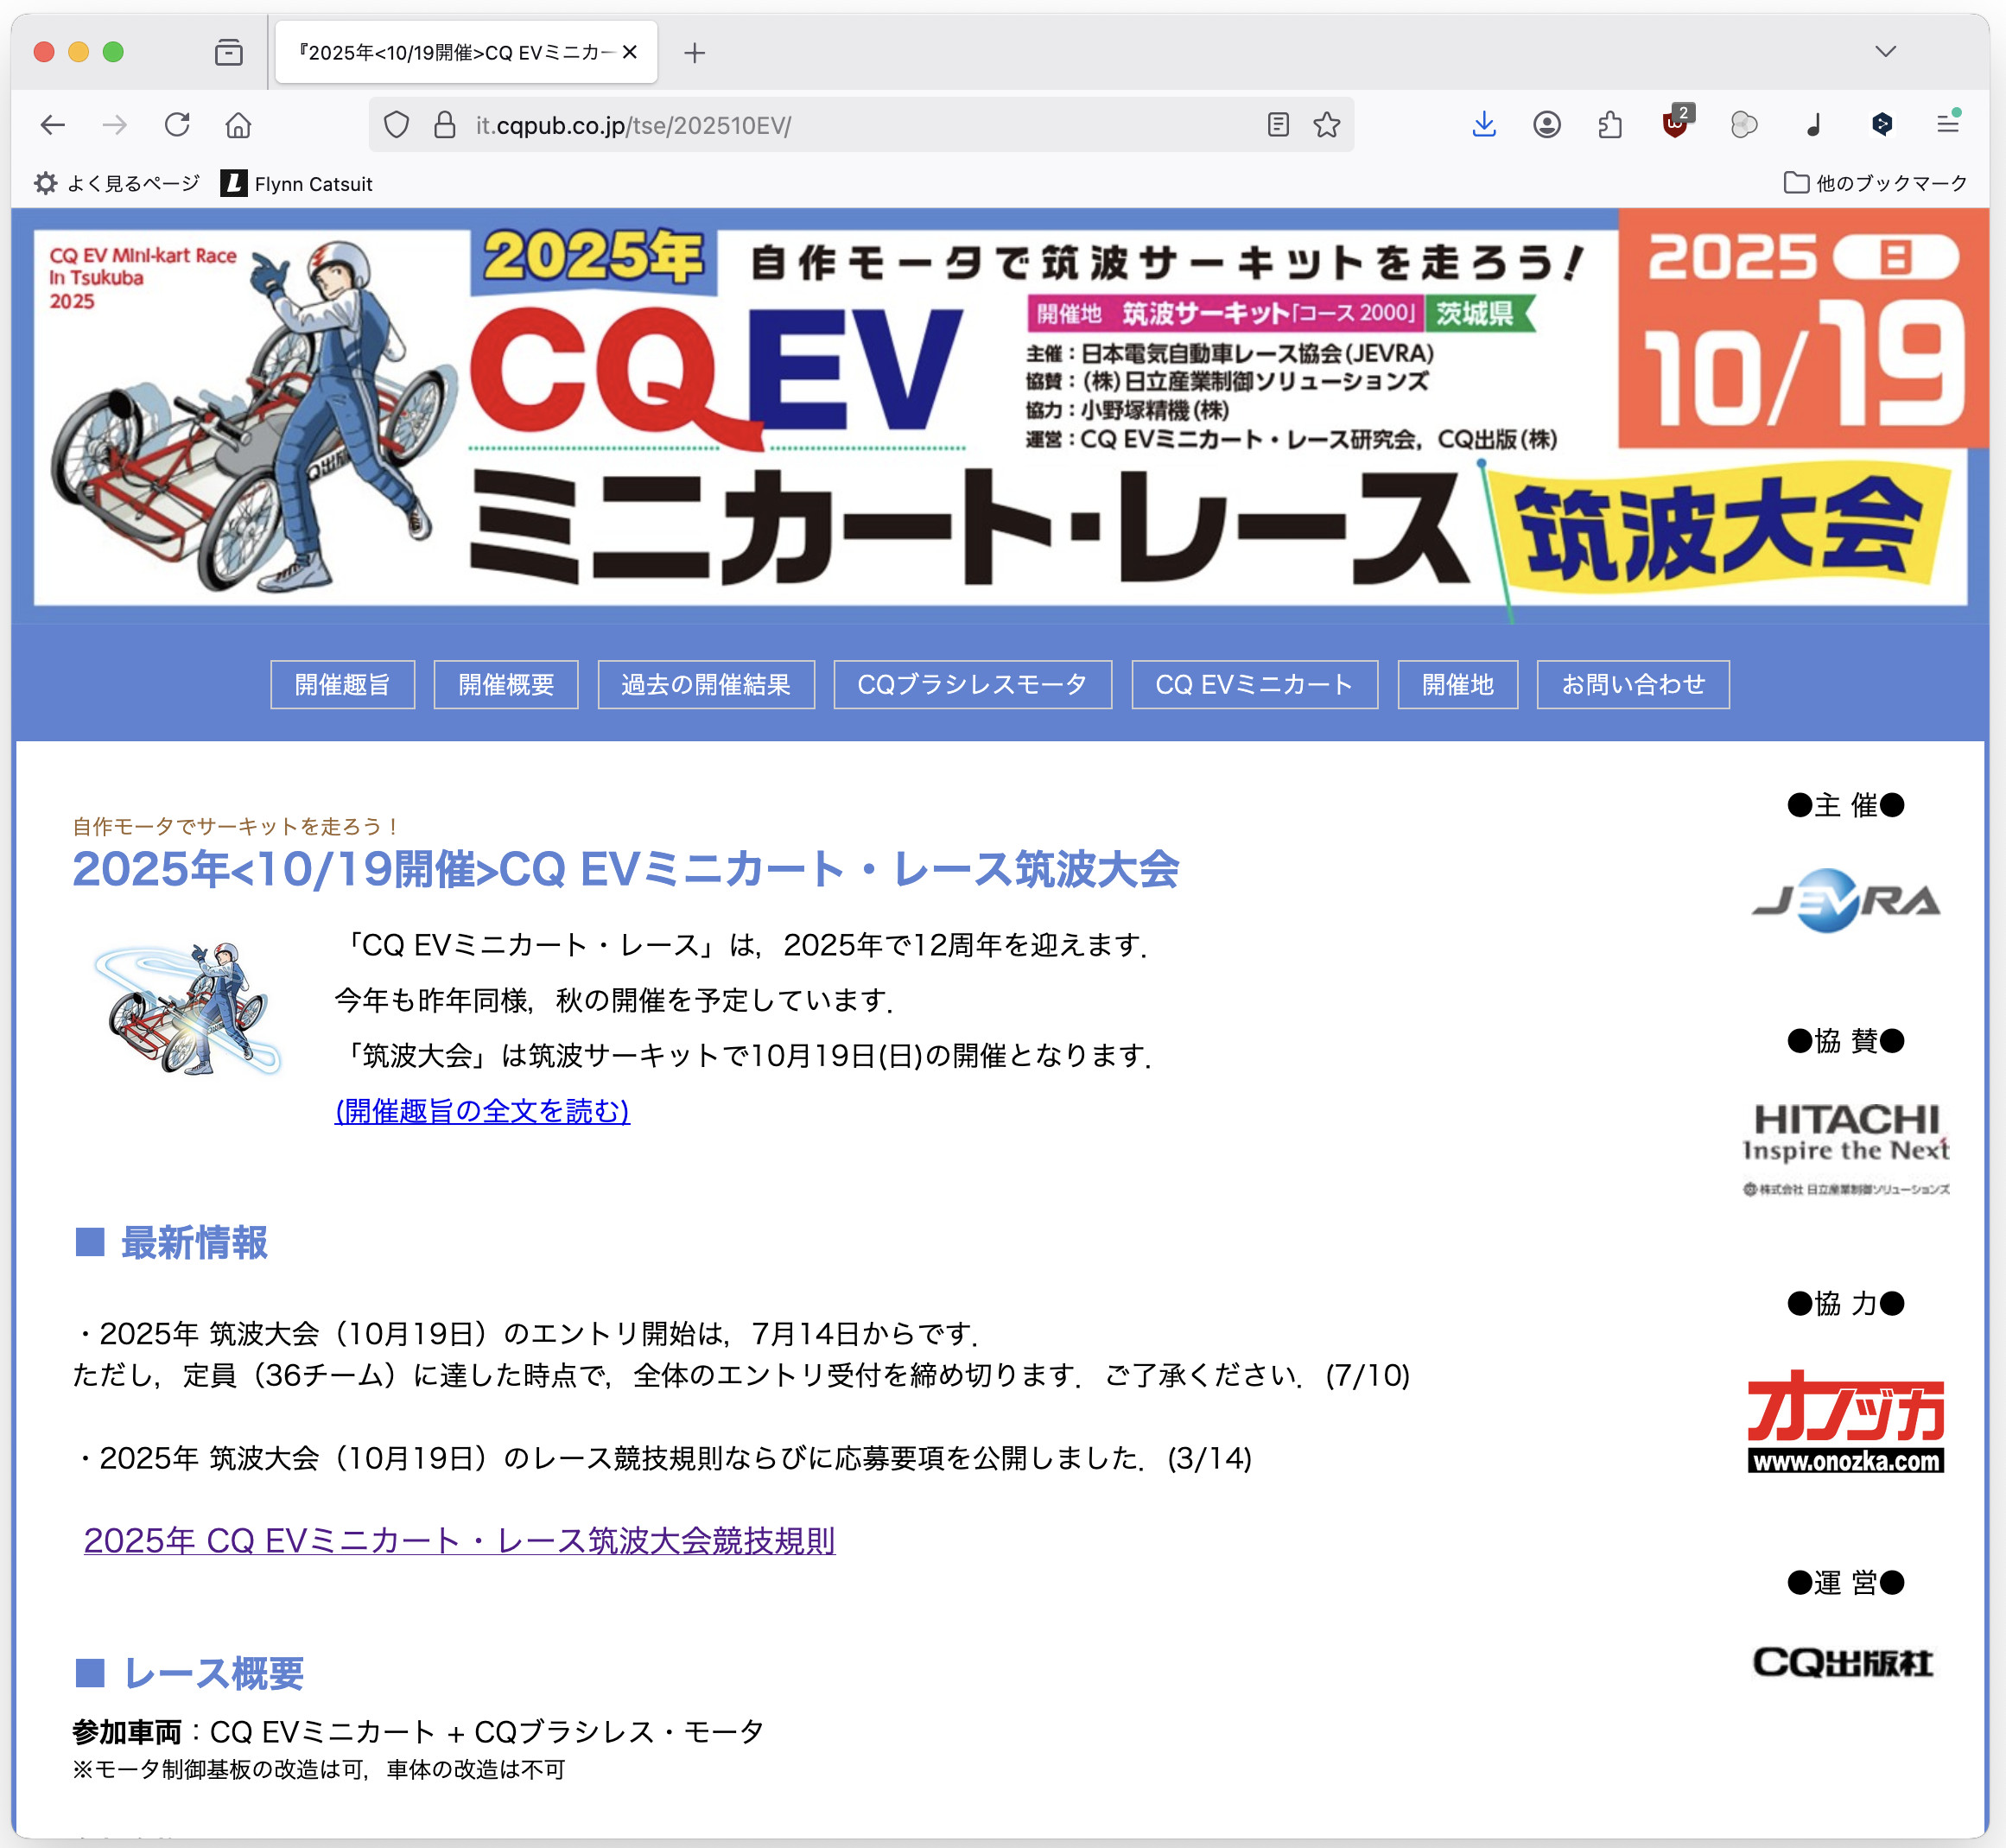Open a new tab with plus button

point(694,52)
